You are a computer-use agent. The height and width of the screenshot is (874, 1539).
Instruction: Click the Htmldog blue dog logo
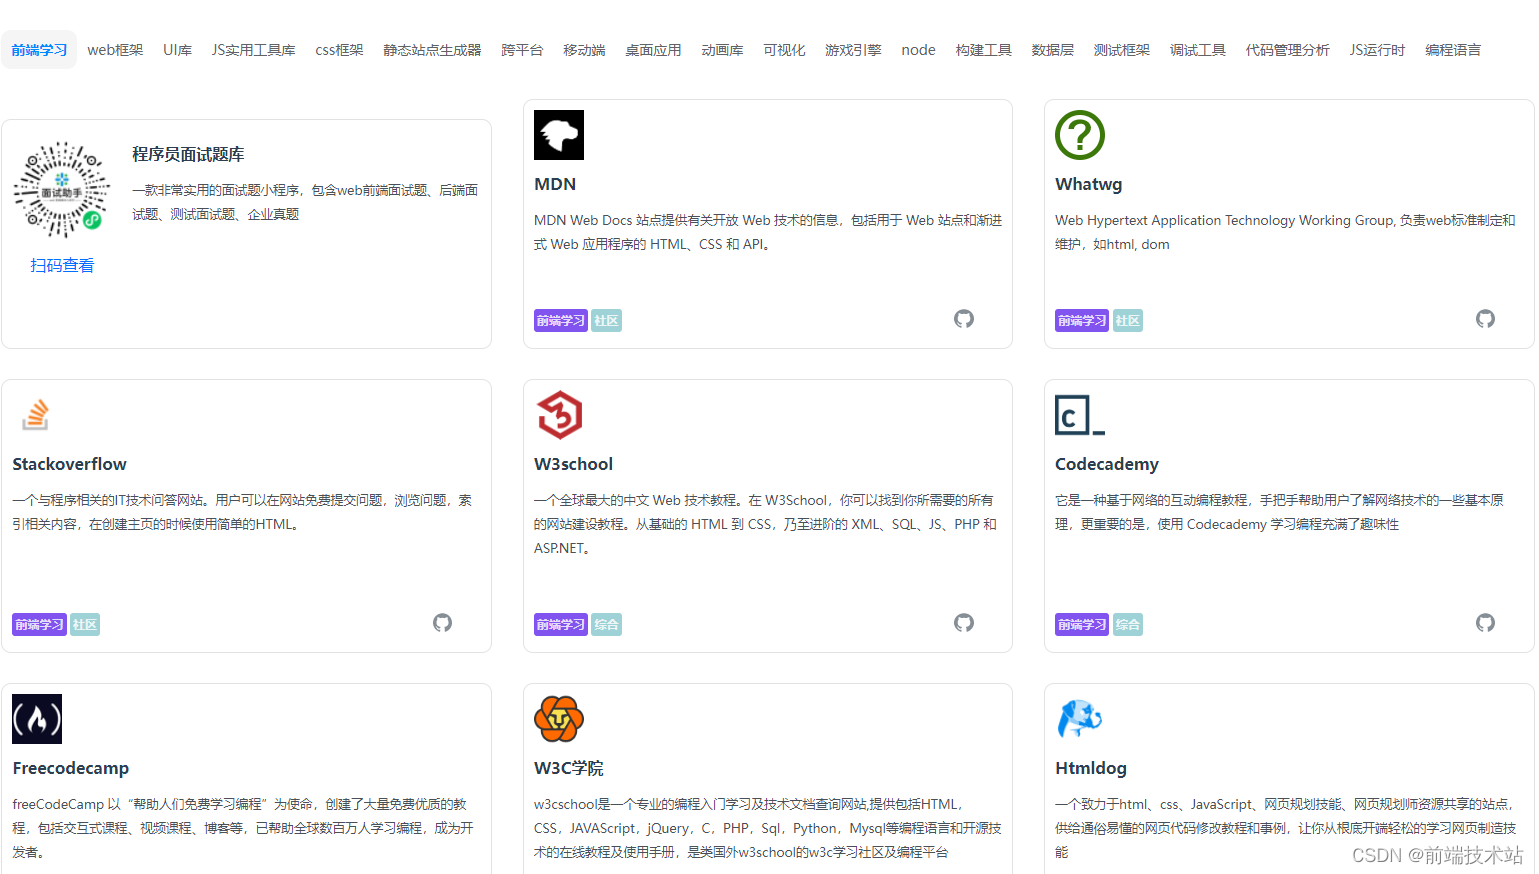pos(1080,718)
